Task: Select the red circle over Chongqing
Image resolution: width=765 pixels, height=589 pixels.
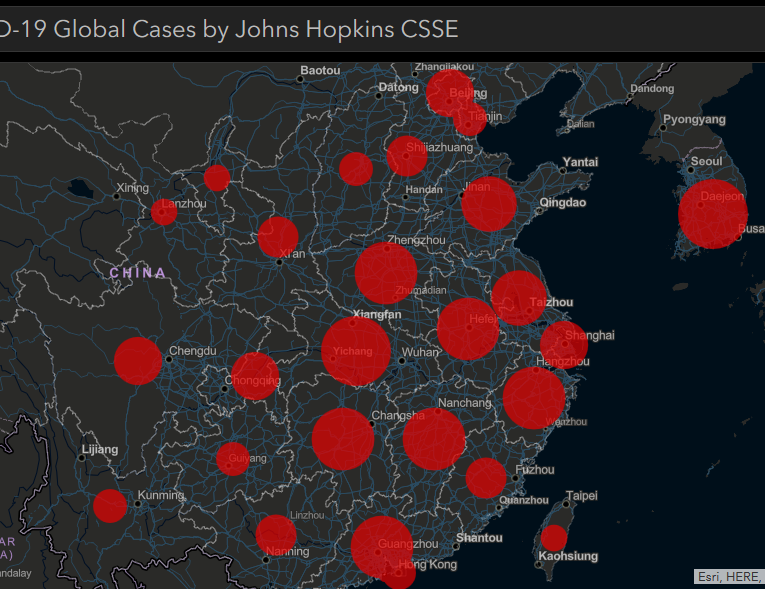Action: click(255, 376)
